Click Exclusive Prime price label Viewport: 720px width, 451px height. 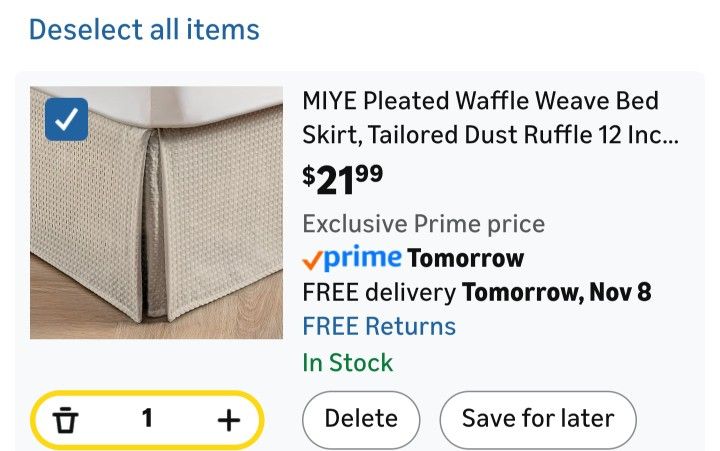point(423,223)
